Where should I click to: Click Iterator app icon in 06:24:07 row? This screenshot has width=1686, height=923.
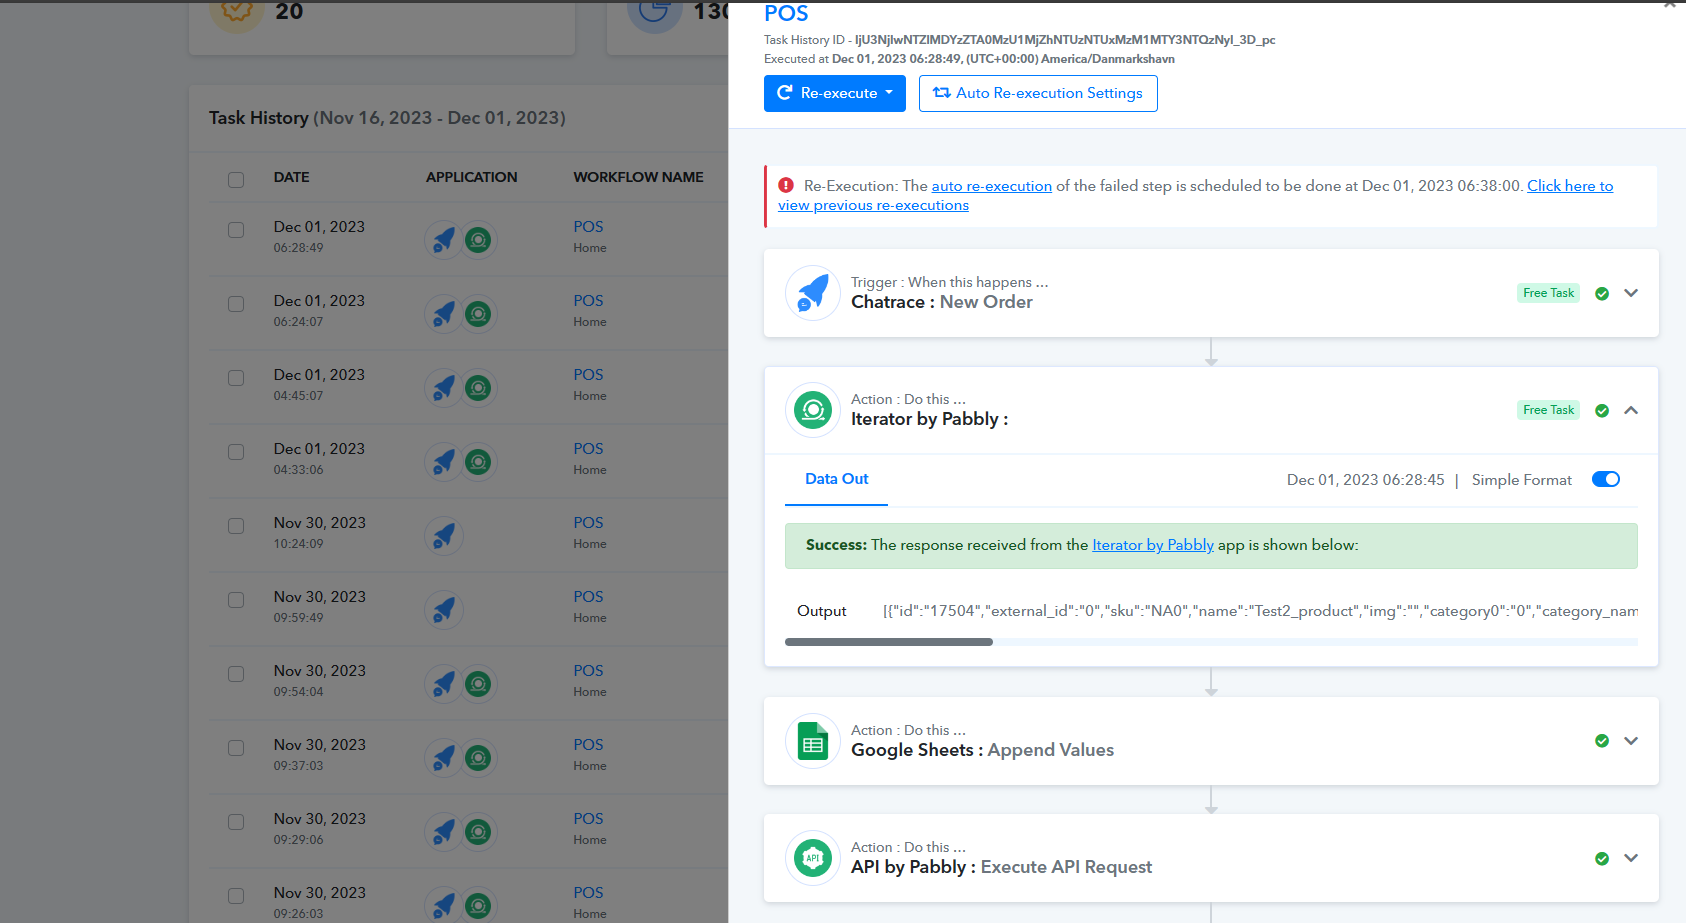[x=479, y=314]
